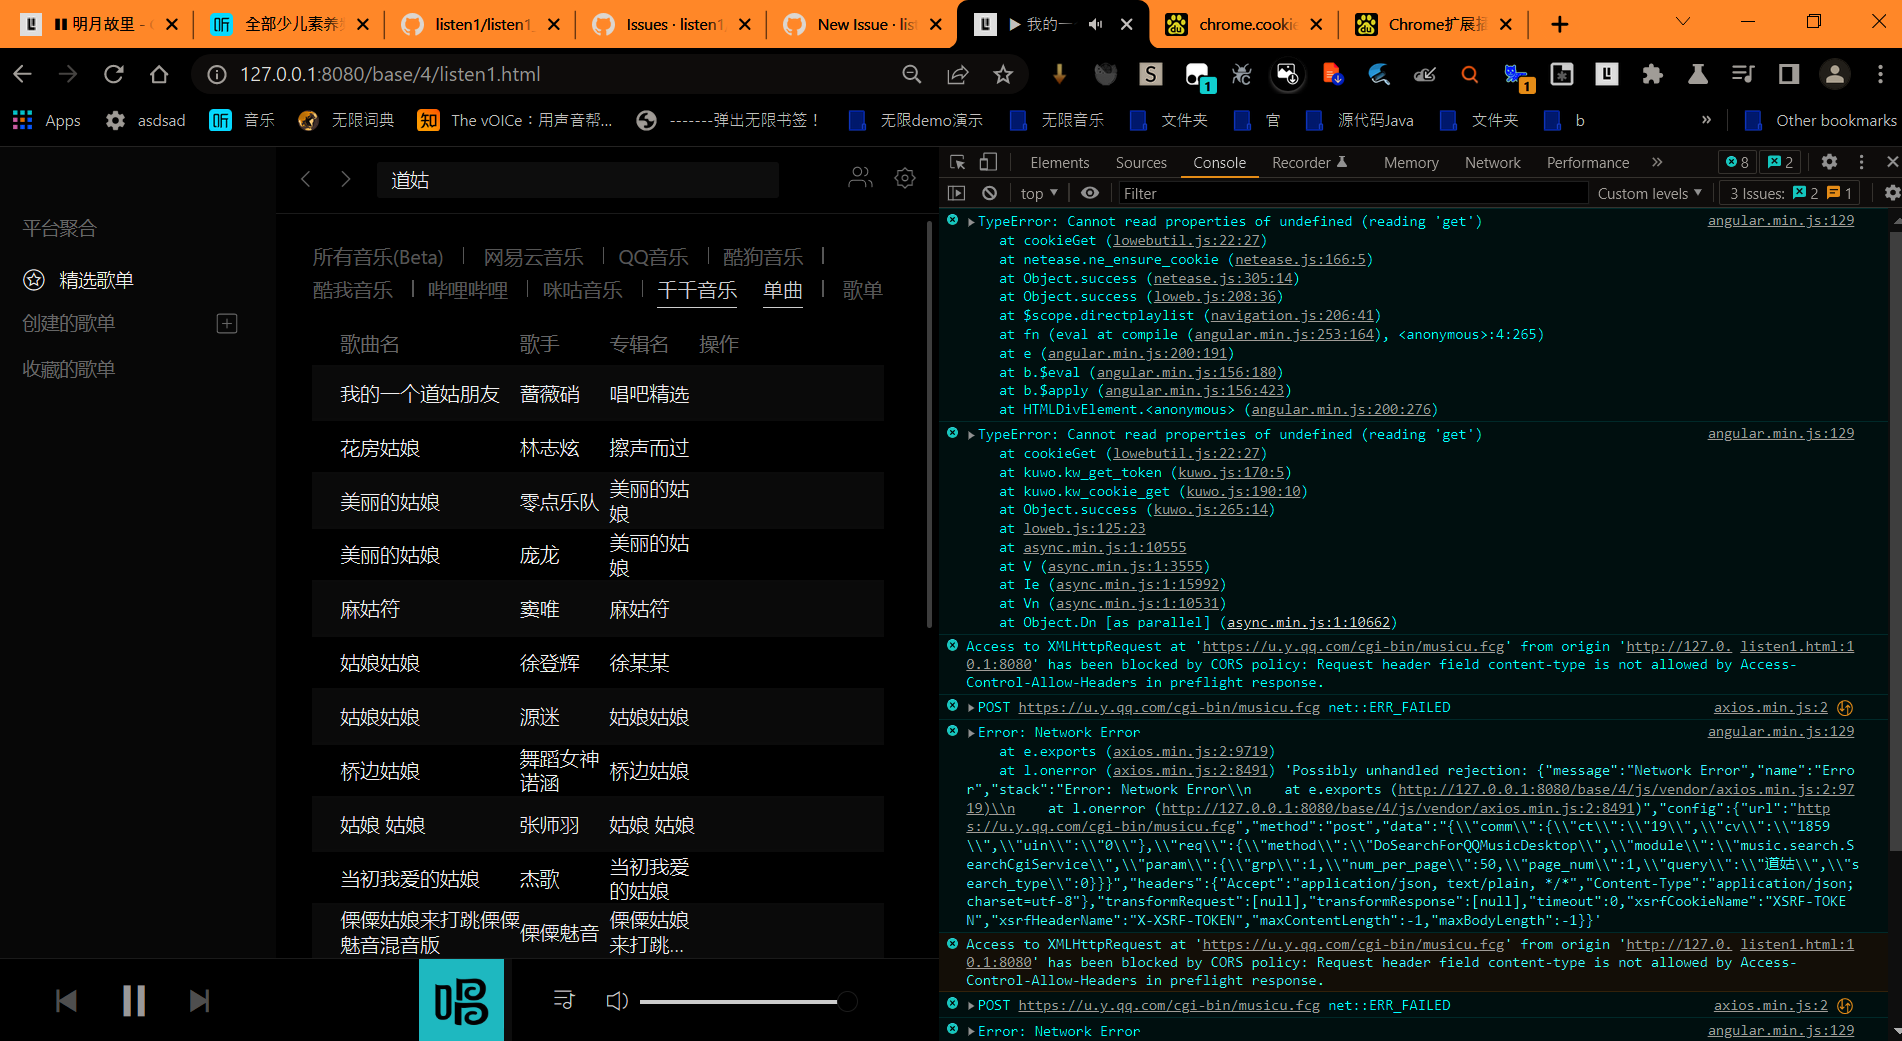Open a new browser tab
Screen dimensions: 1902x1041
(x=1560, y=24)
